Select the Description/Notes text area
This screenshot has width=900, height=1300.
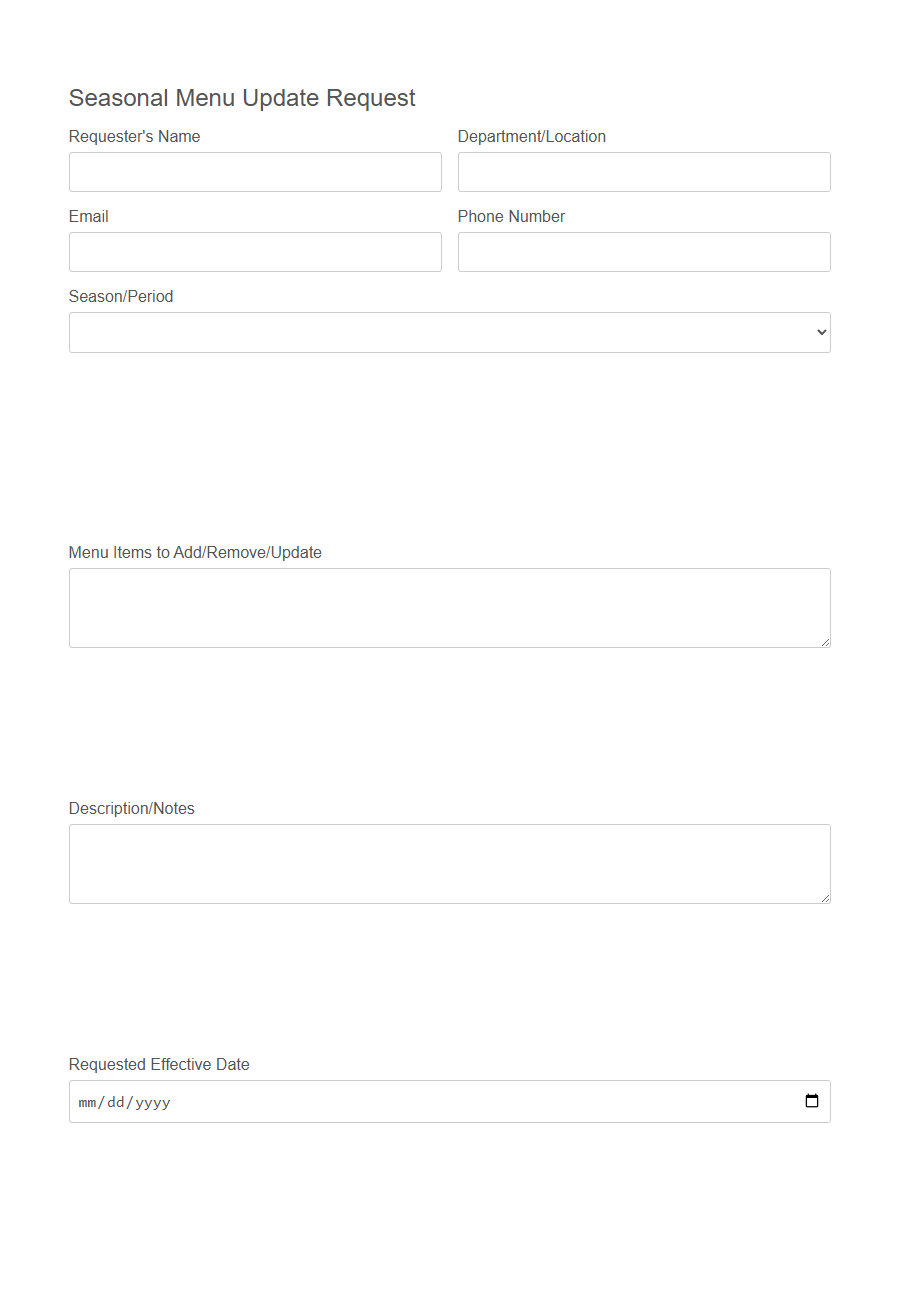(450, 860)
